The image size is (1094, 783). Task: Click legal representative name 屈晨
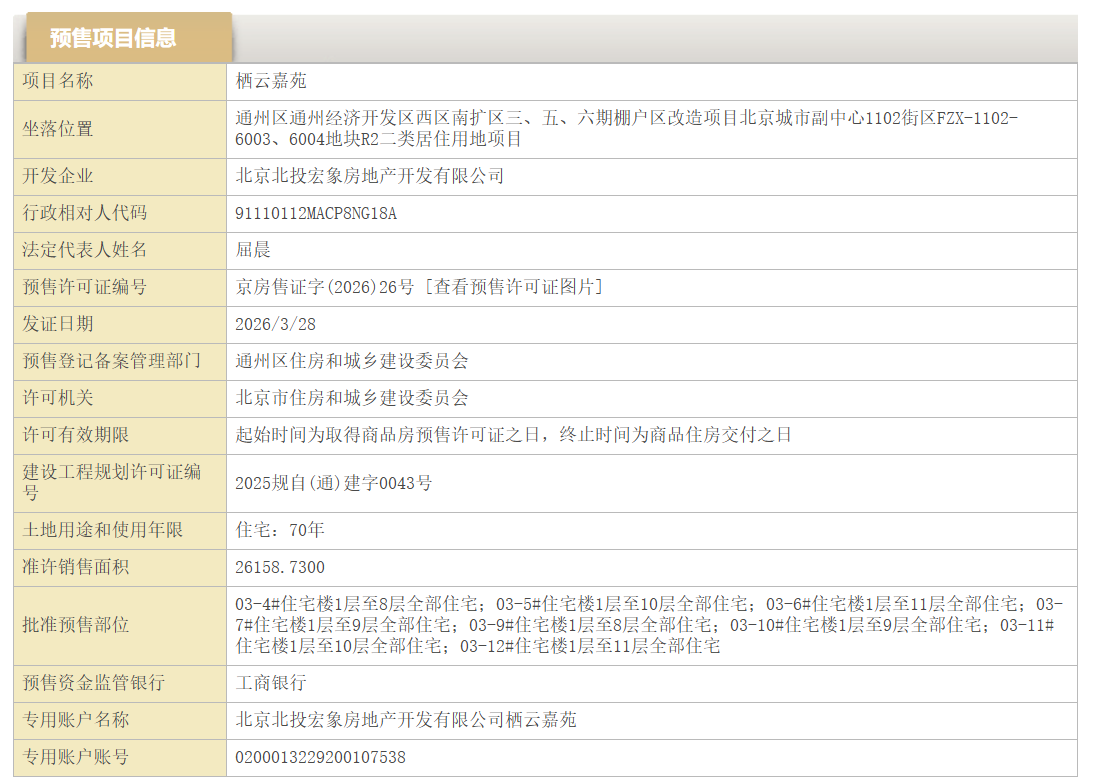point(253,250)
